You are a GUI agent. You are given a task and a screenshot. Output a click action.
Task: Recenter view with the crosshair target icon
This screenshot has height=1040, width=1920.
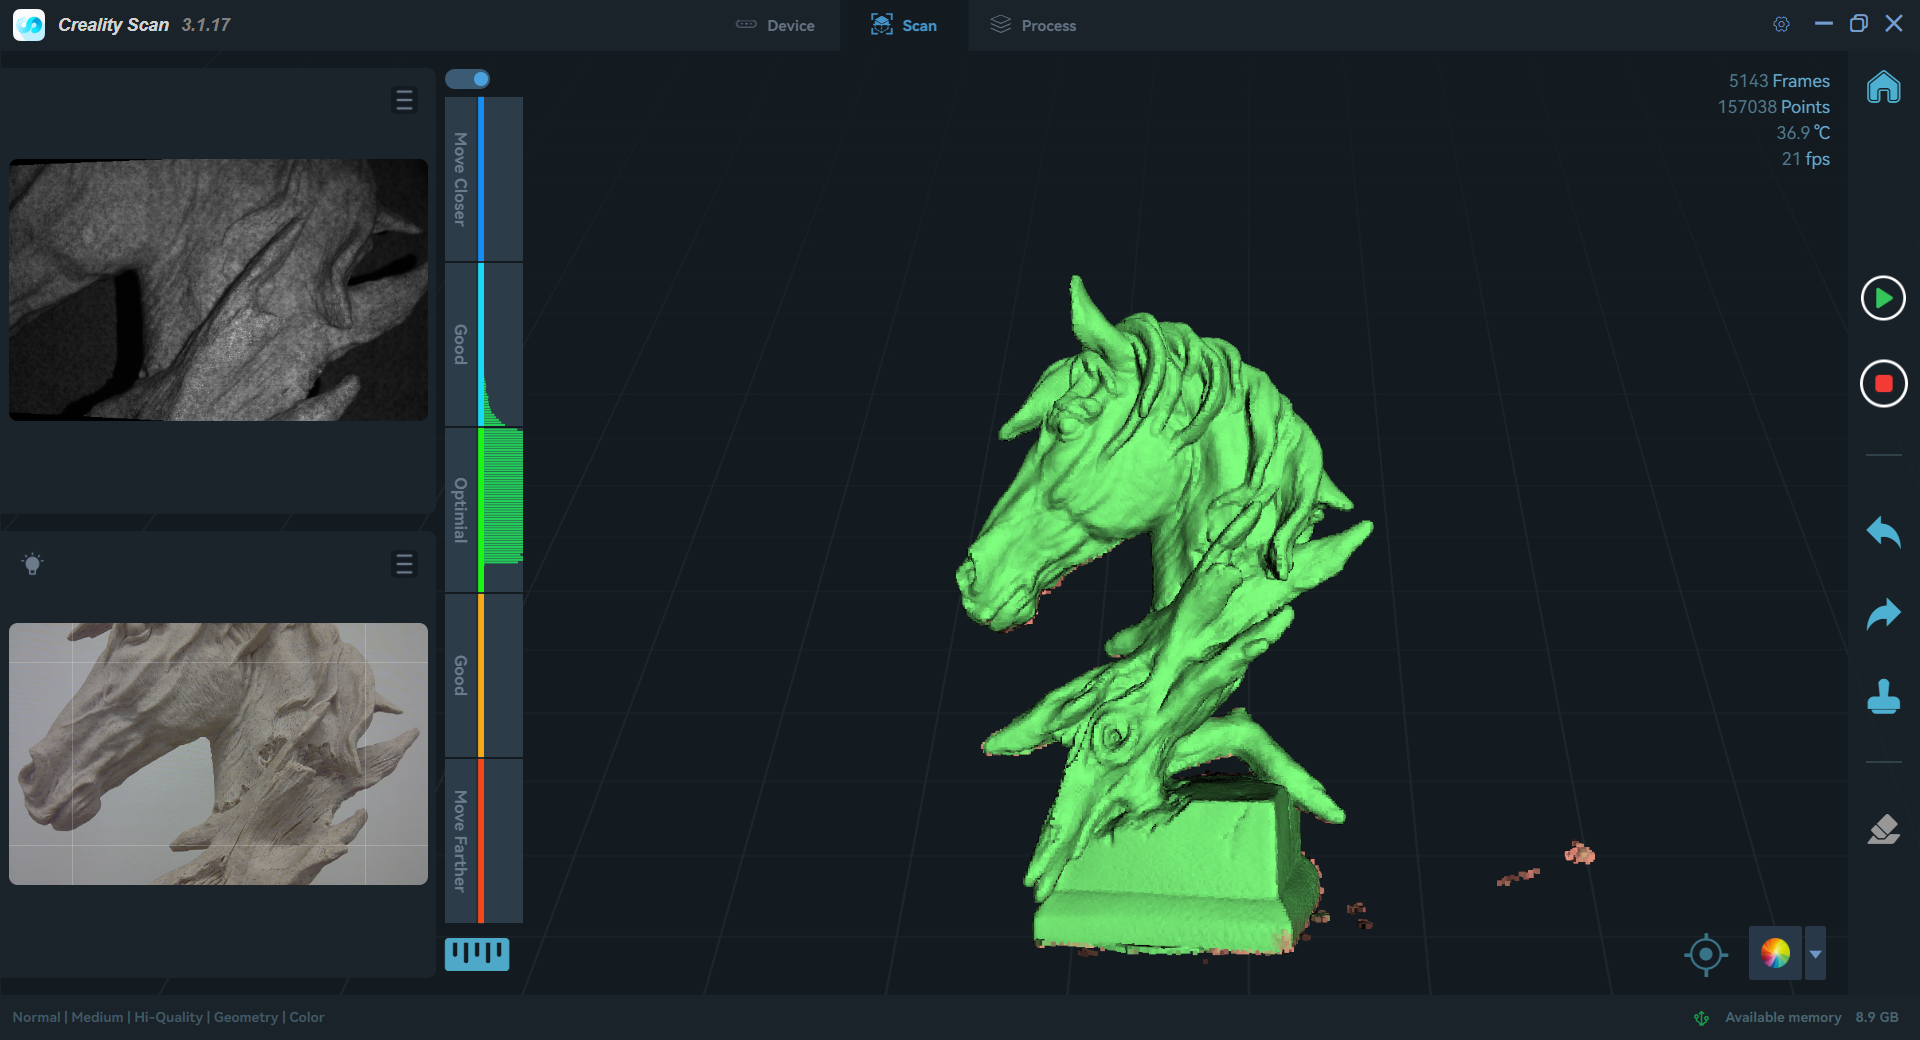point(1706,954)
